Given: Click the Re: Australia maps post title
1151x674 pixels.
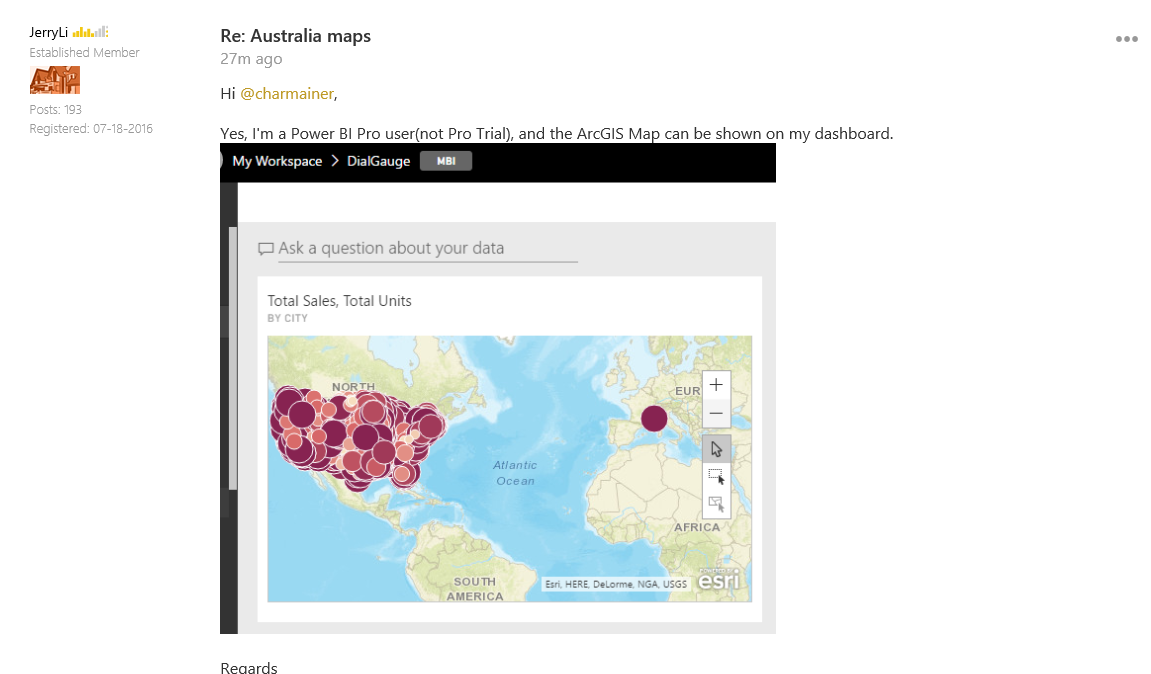Looking at the screenshot, I should pos(295,36).
